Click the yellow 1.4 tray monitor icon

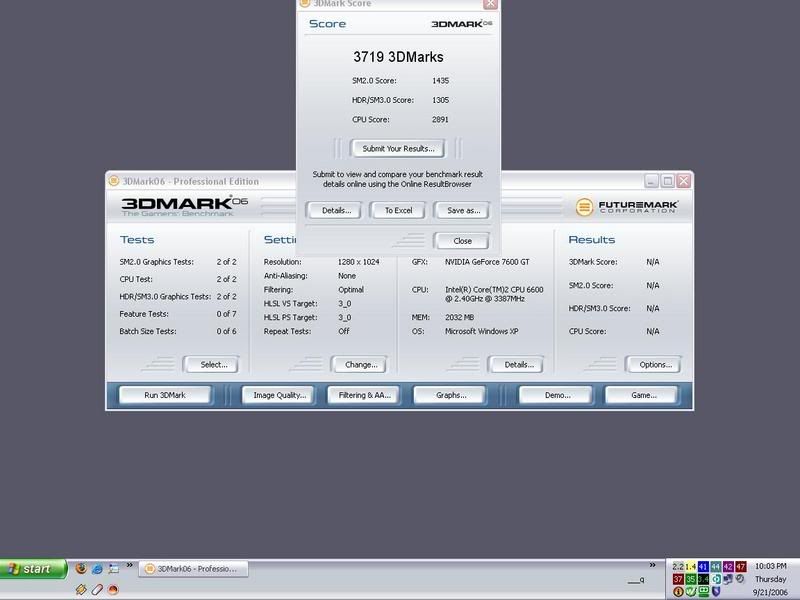[690, 566]
